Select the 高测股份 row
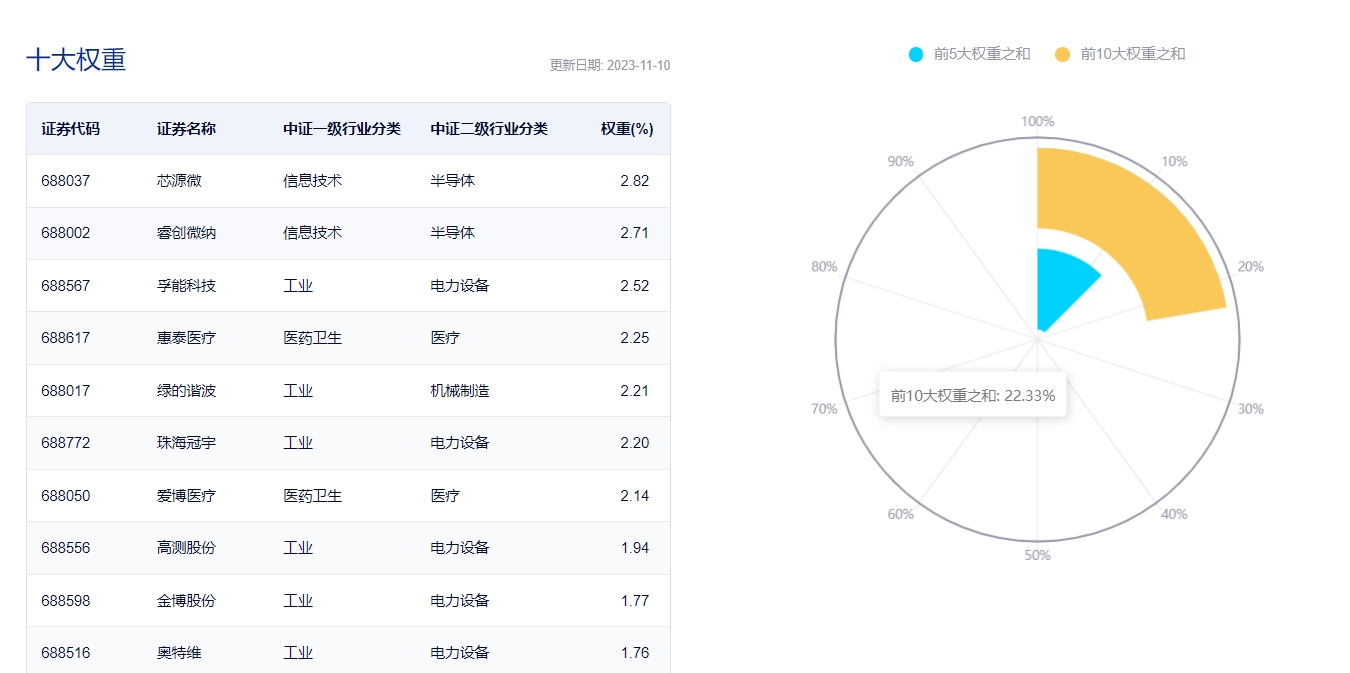The width and height of the screenshot is (1350, 673). click(x=186, y=548)
